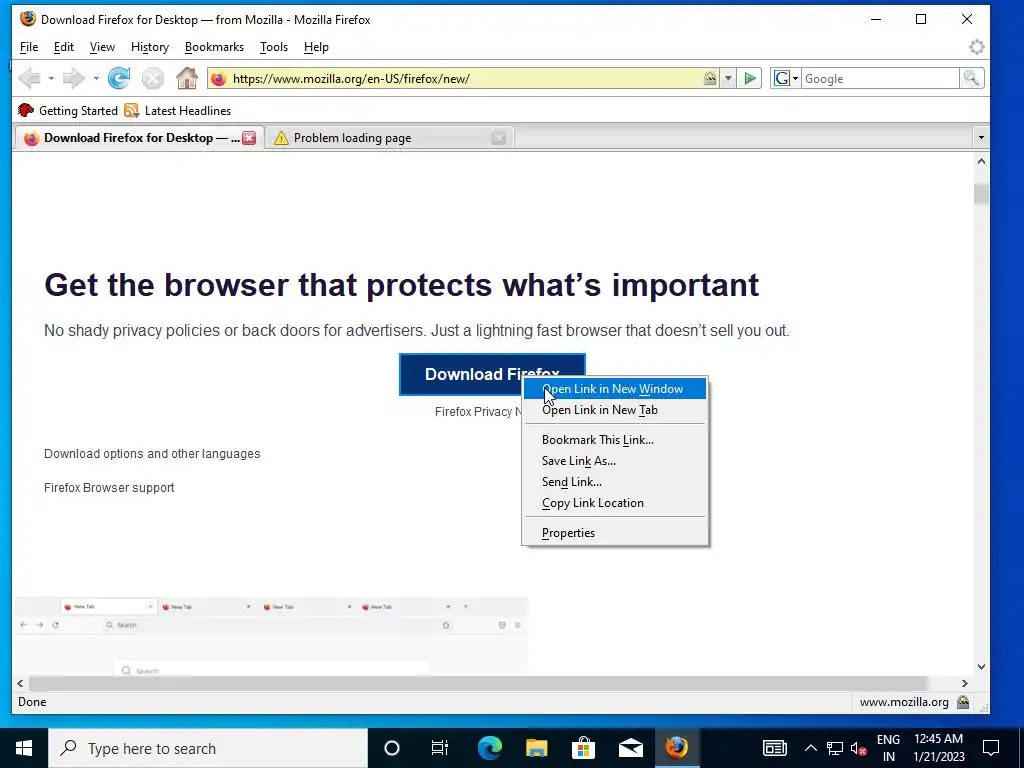This screenshot has height=768, width=1024.
Task: Open the History menu
Action: [x=150, y=47]
